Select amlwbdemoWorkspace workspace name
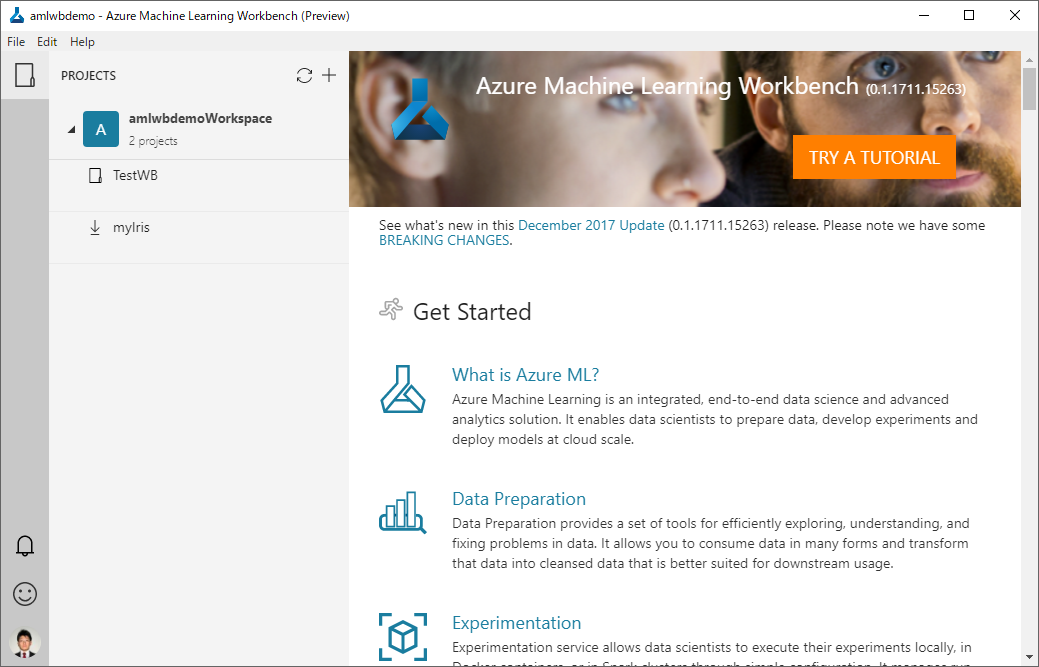 point(200,119)
